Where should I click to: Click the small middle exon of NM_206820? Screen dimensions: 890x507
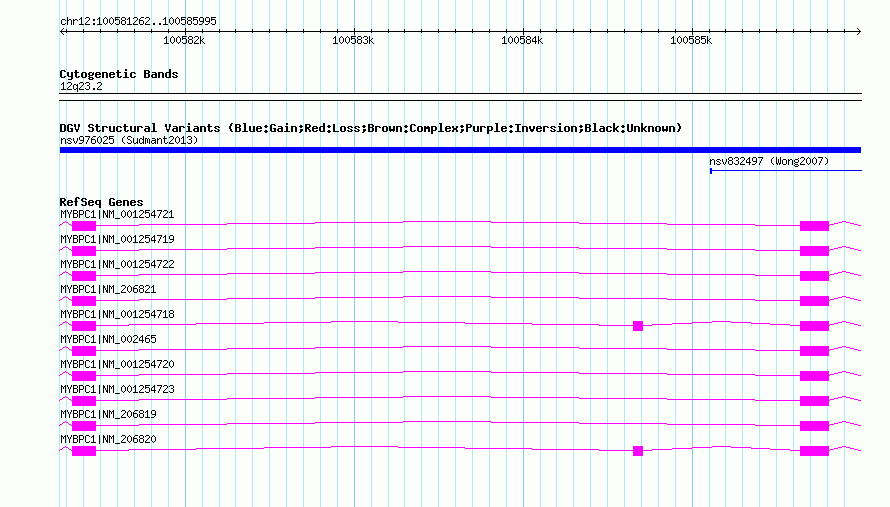638,451
